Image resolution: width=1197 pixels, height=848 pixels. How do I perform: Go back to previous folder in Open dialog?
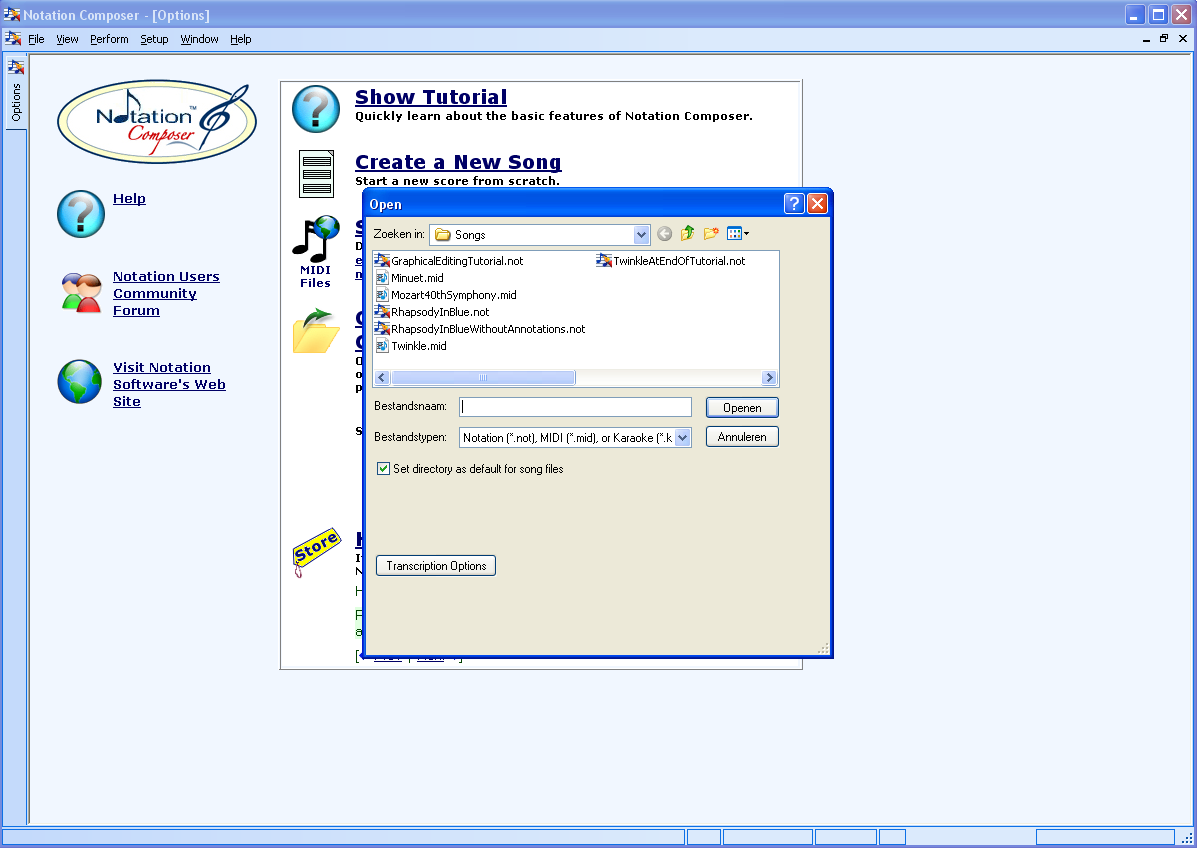coord(664,234)
